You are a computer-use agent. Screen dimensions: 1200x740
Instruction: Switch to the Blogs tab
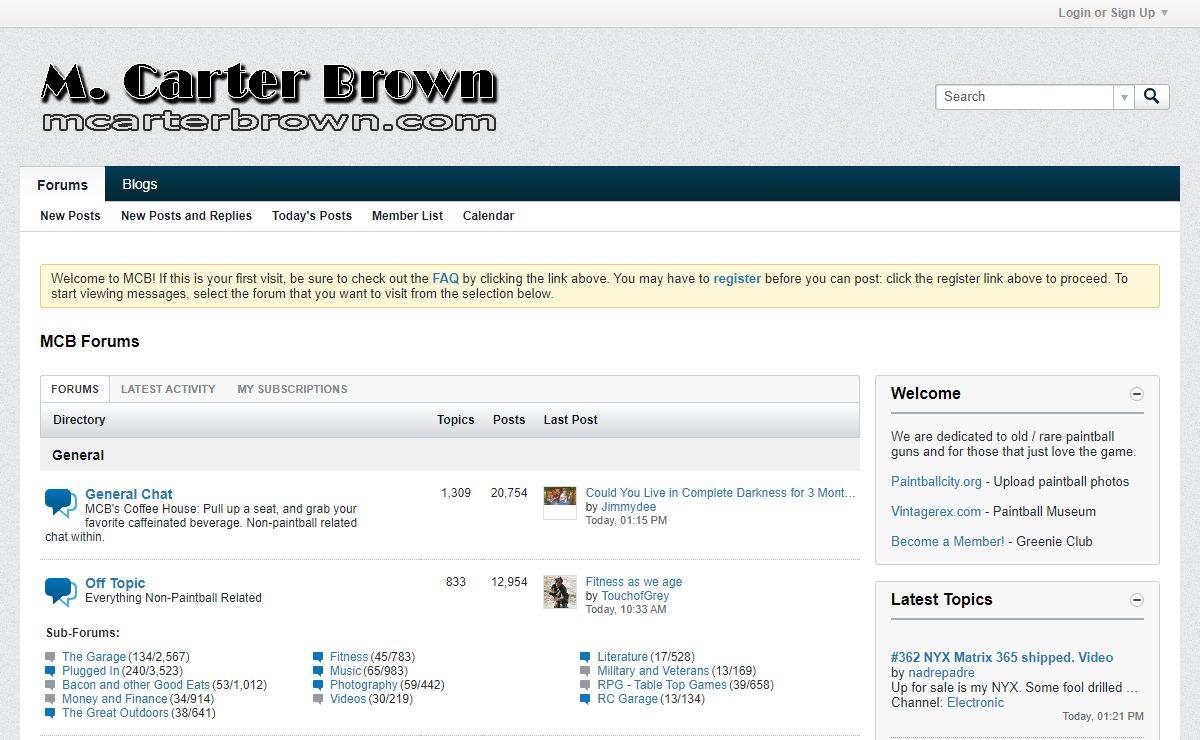[139, 184]
